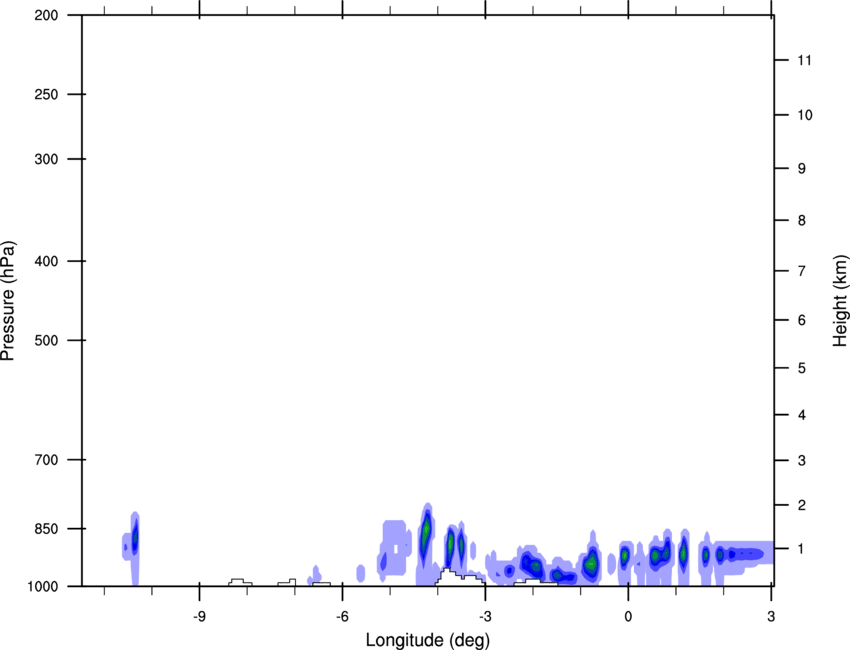Viewport: 850px width, 650px height.
Task: Pick the 11 km height label
Action: point(804,60)
